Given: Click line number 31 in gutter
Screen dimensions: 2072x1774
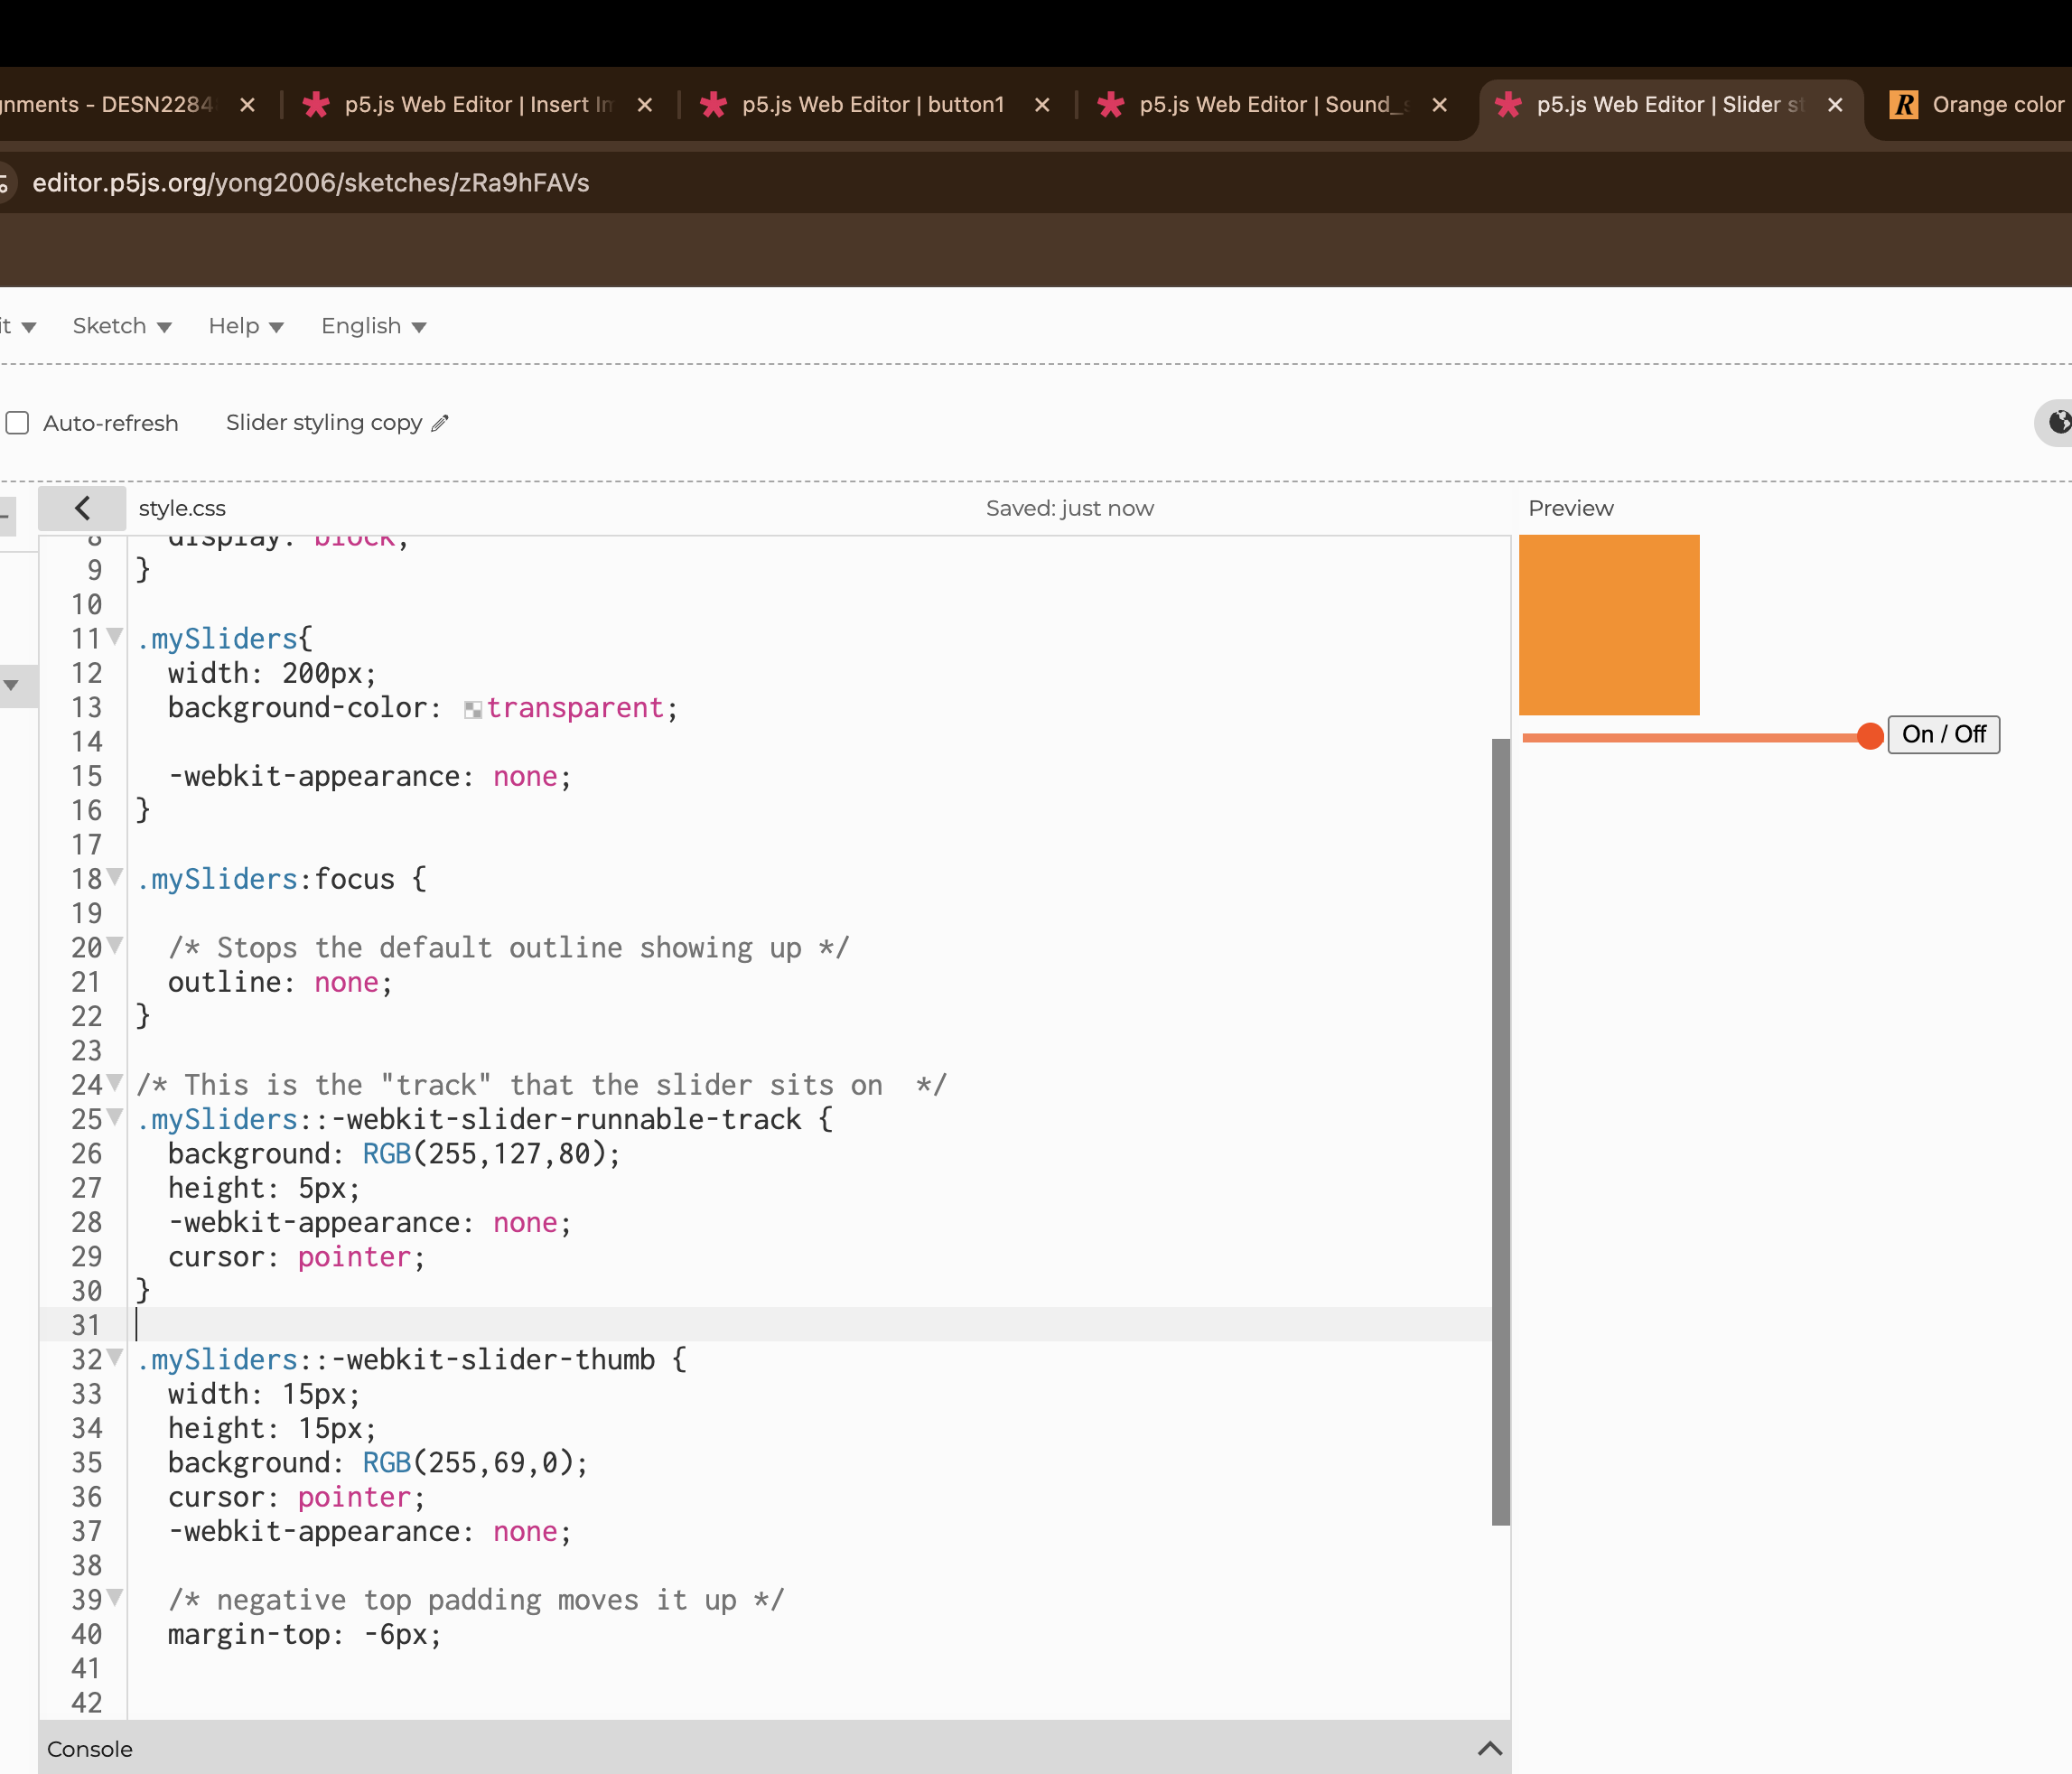Looking at the screenshot, I should click(x=87, y=1325).
